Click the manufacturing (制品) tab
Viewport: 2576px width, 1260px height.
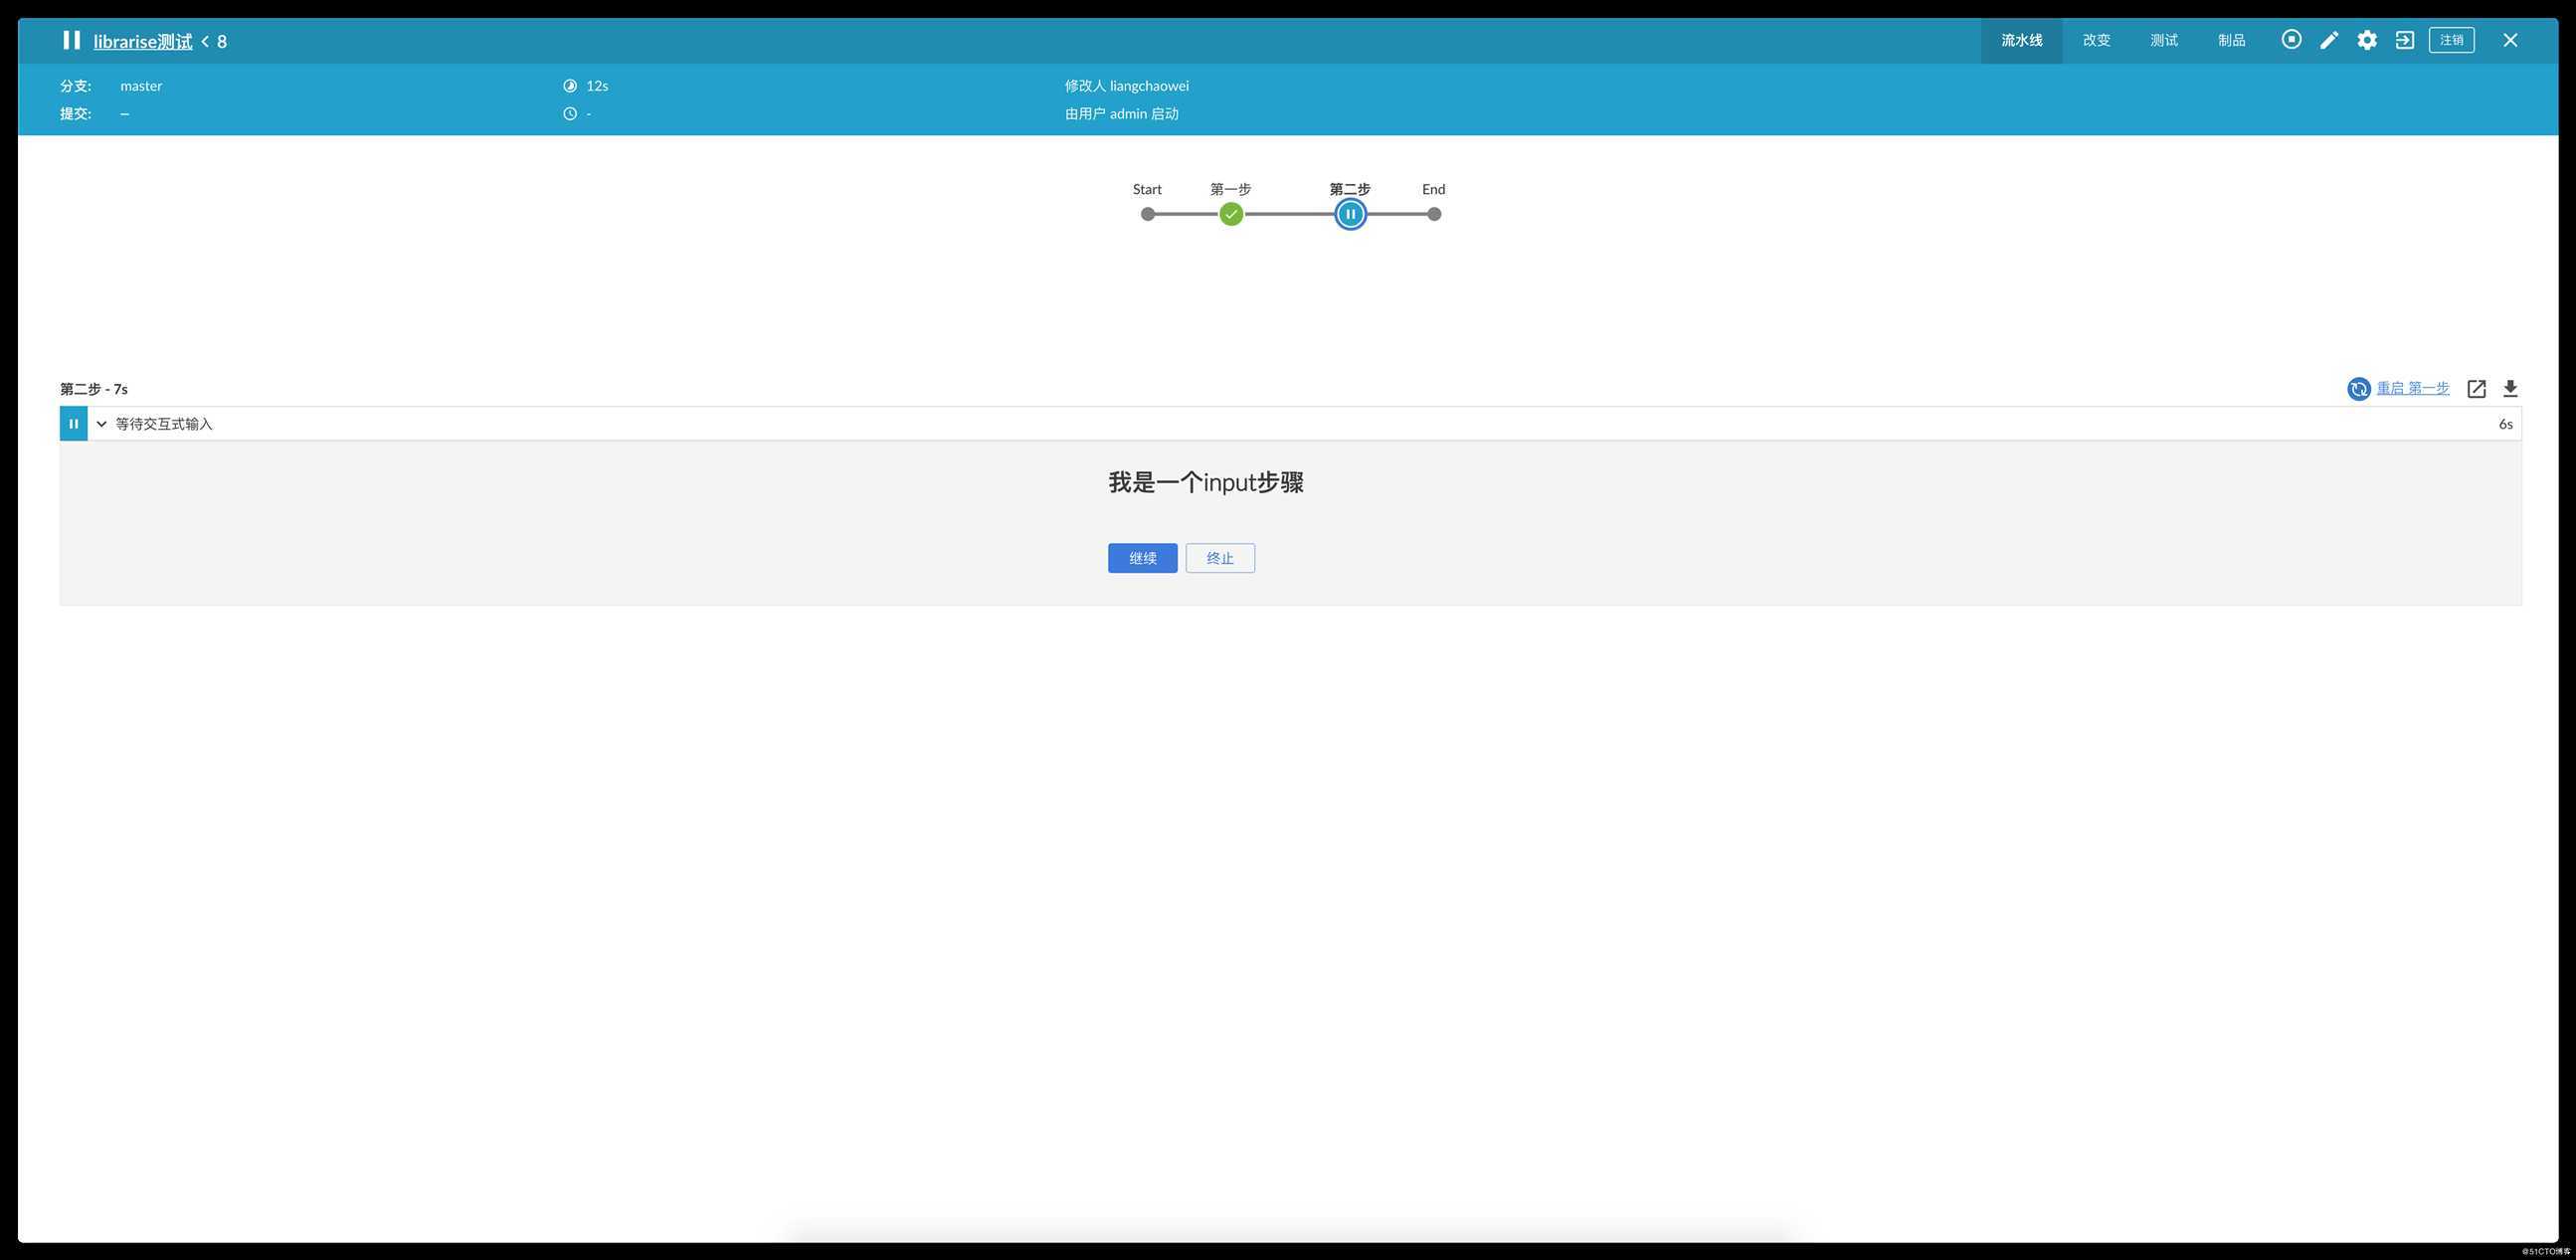click(x=2231, y=40)
